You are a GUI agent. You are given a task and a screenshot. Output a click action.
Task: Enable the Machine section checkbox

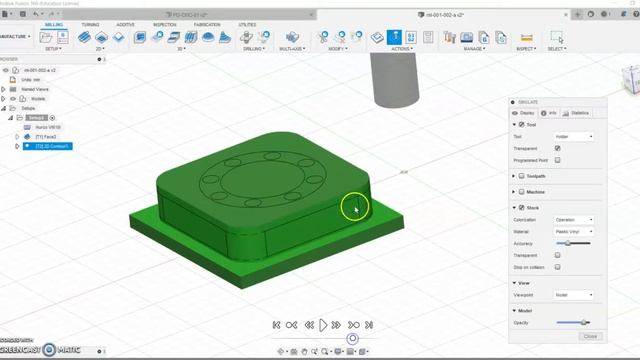(x=522, y=192)
